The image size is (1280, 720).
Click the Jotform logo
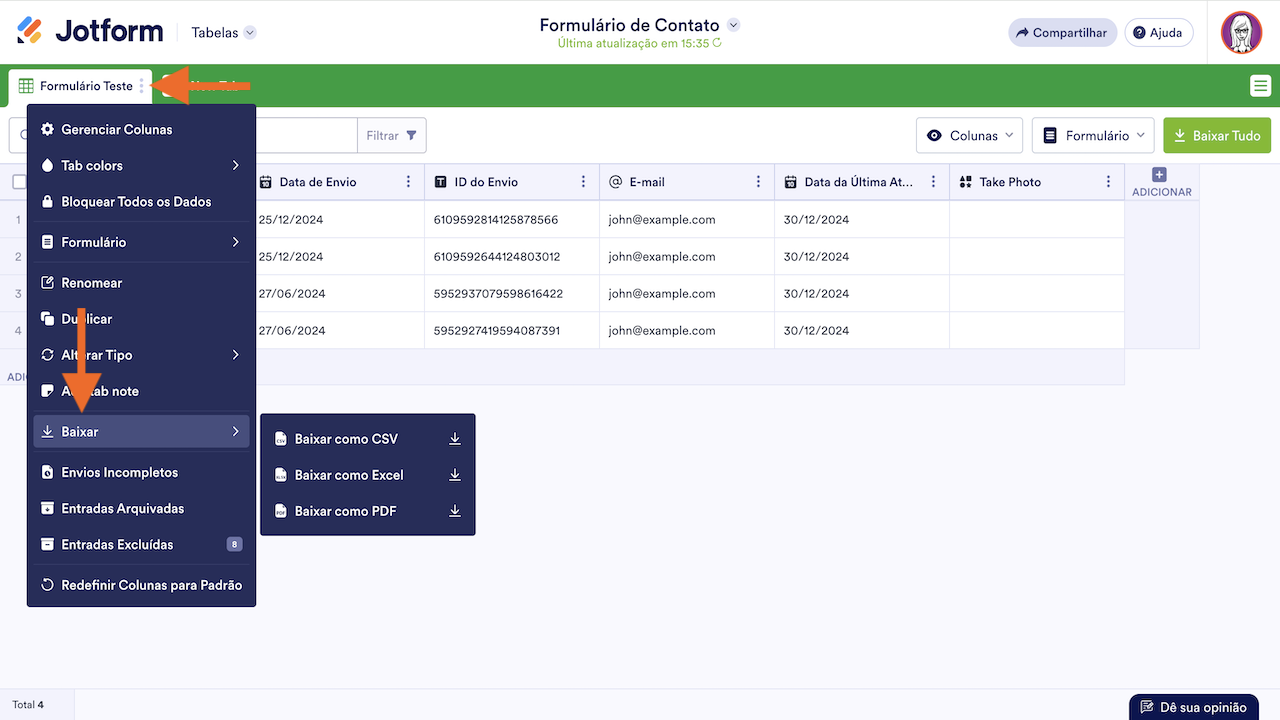pos(90,32)
